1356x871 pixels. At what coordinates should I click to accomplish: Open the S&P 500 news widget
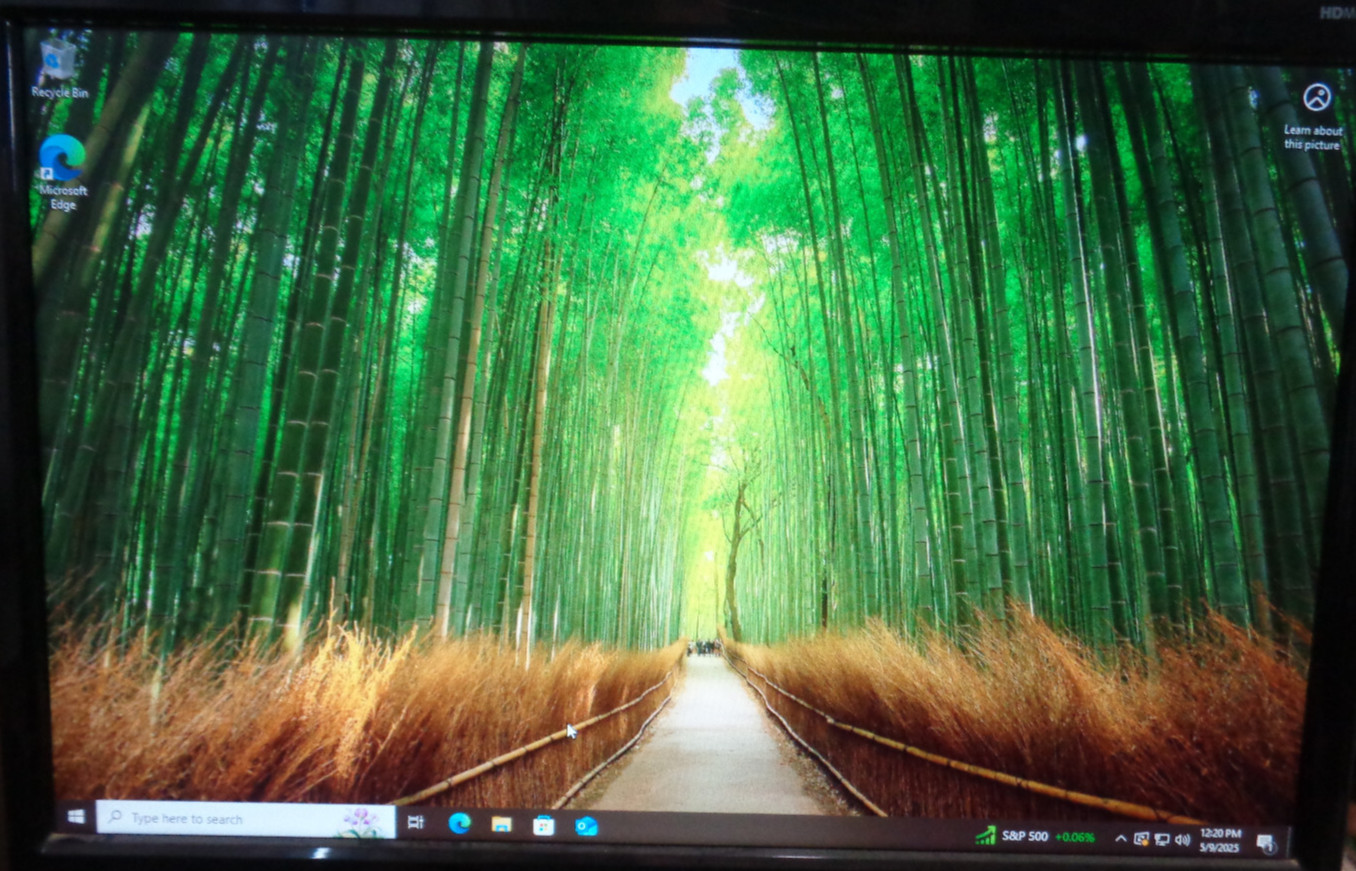pos(1036,836)
